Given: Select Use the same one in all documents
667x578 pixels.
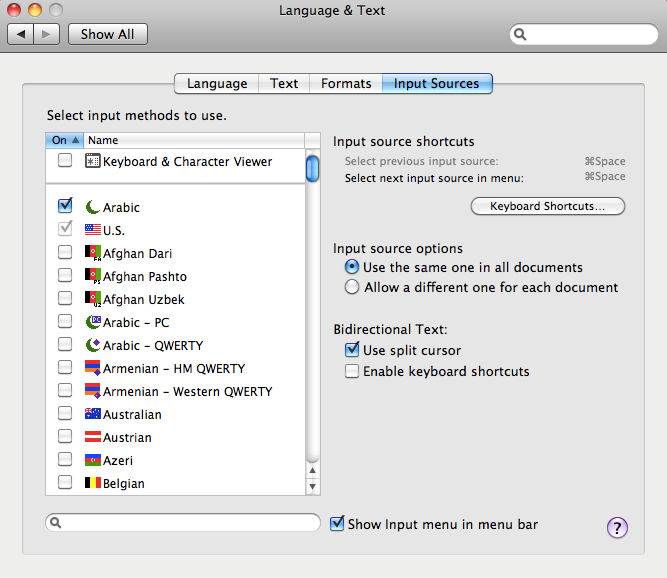Looking at the screenshot, I should coord(352,267).
